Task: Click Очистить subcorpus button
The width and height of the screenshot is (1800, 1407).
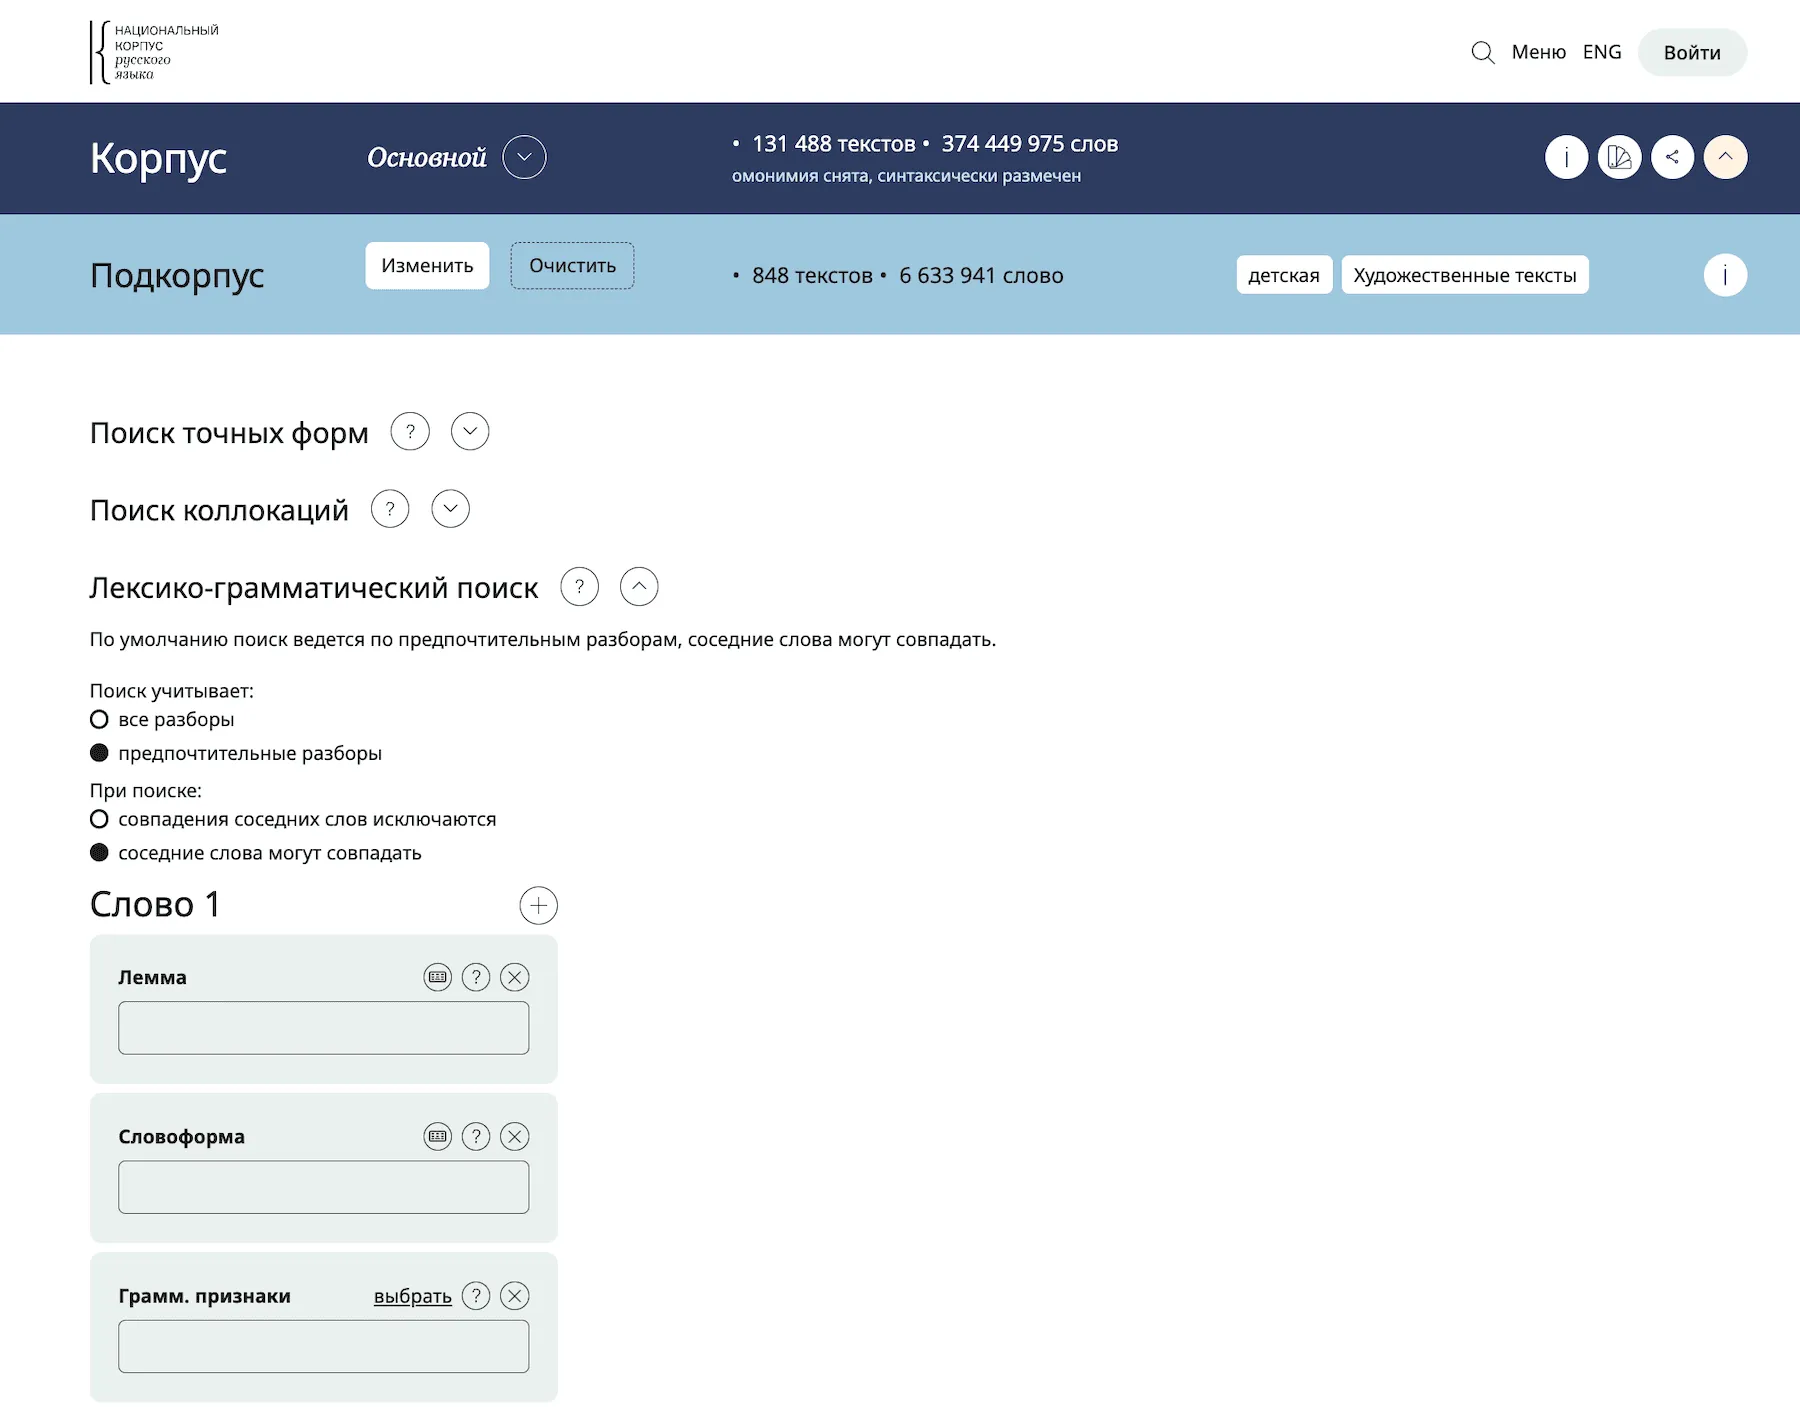Action: click(x=572, y=266)
